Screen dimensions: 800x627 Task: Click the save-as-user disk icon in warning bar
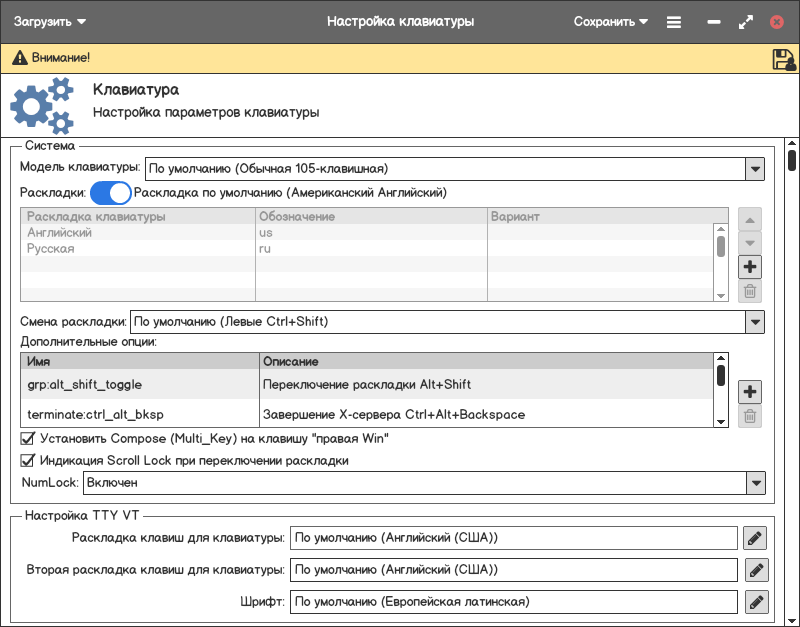(x=783, y=59)
